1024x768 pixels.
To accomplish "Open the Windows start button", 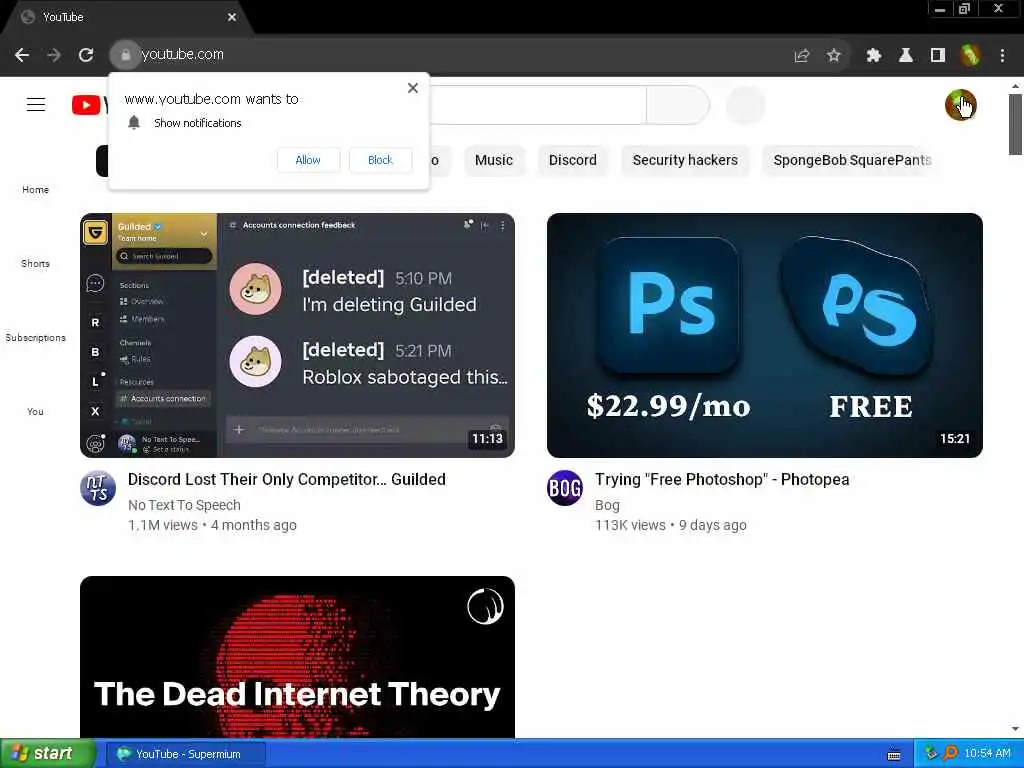I will pyautogui.click(x=48, y=754).
